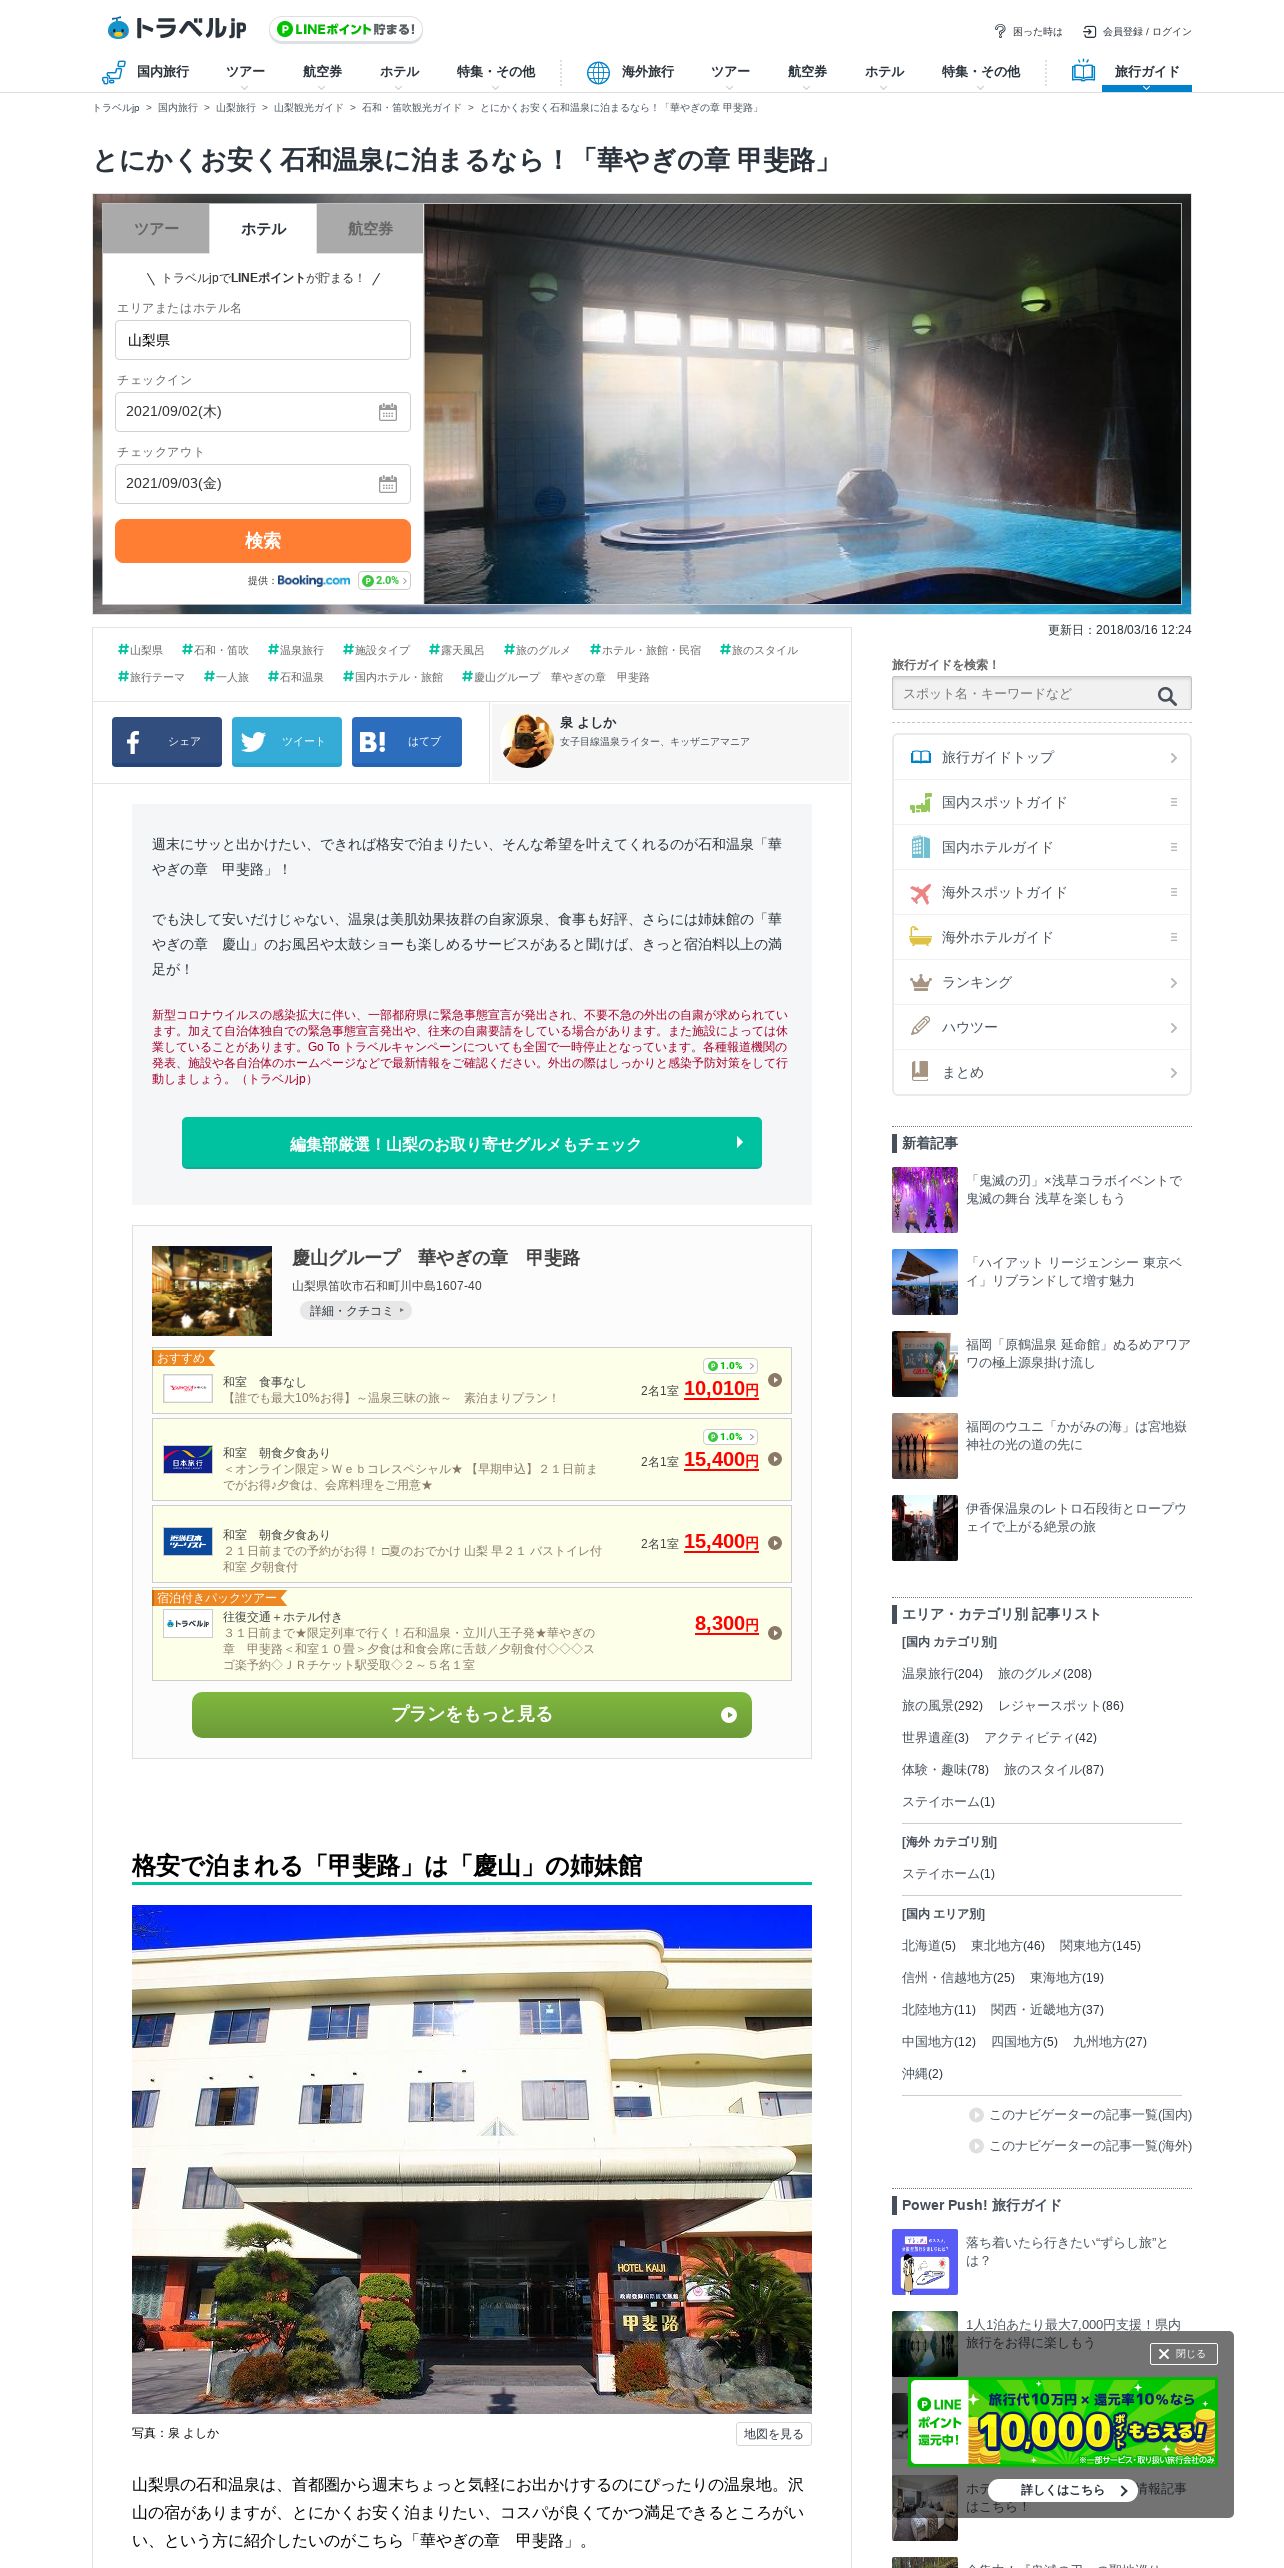Open the ランキング crown item

pyautogui.click(x=1042, y=982)
